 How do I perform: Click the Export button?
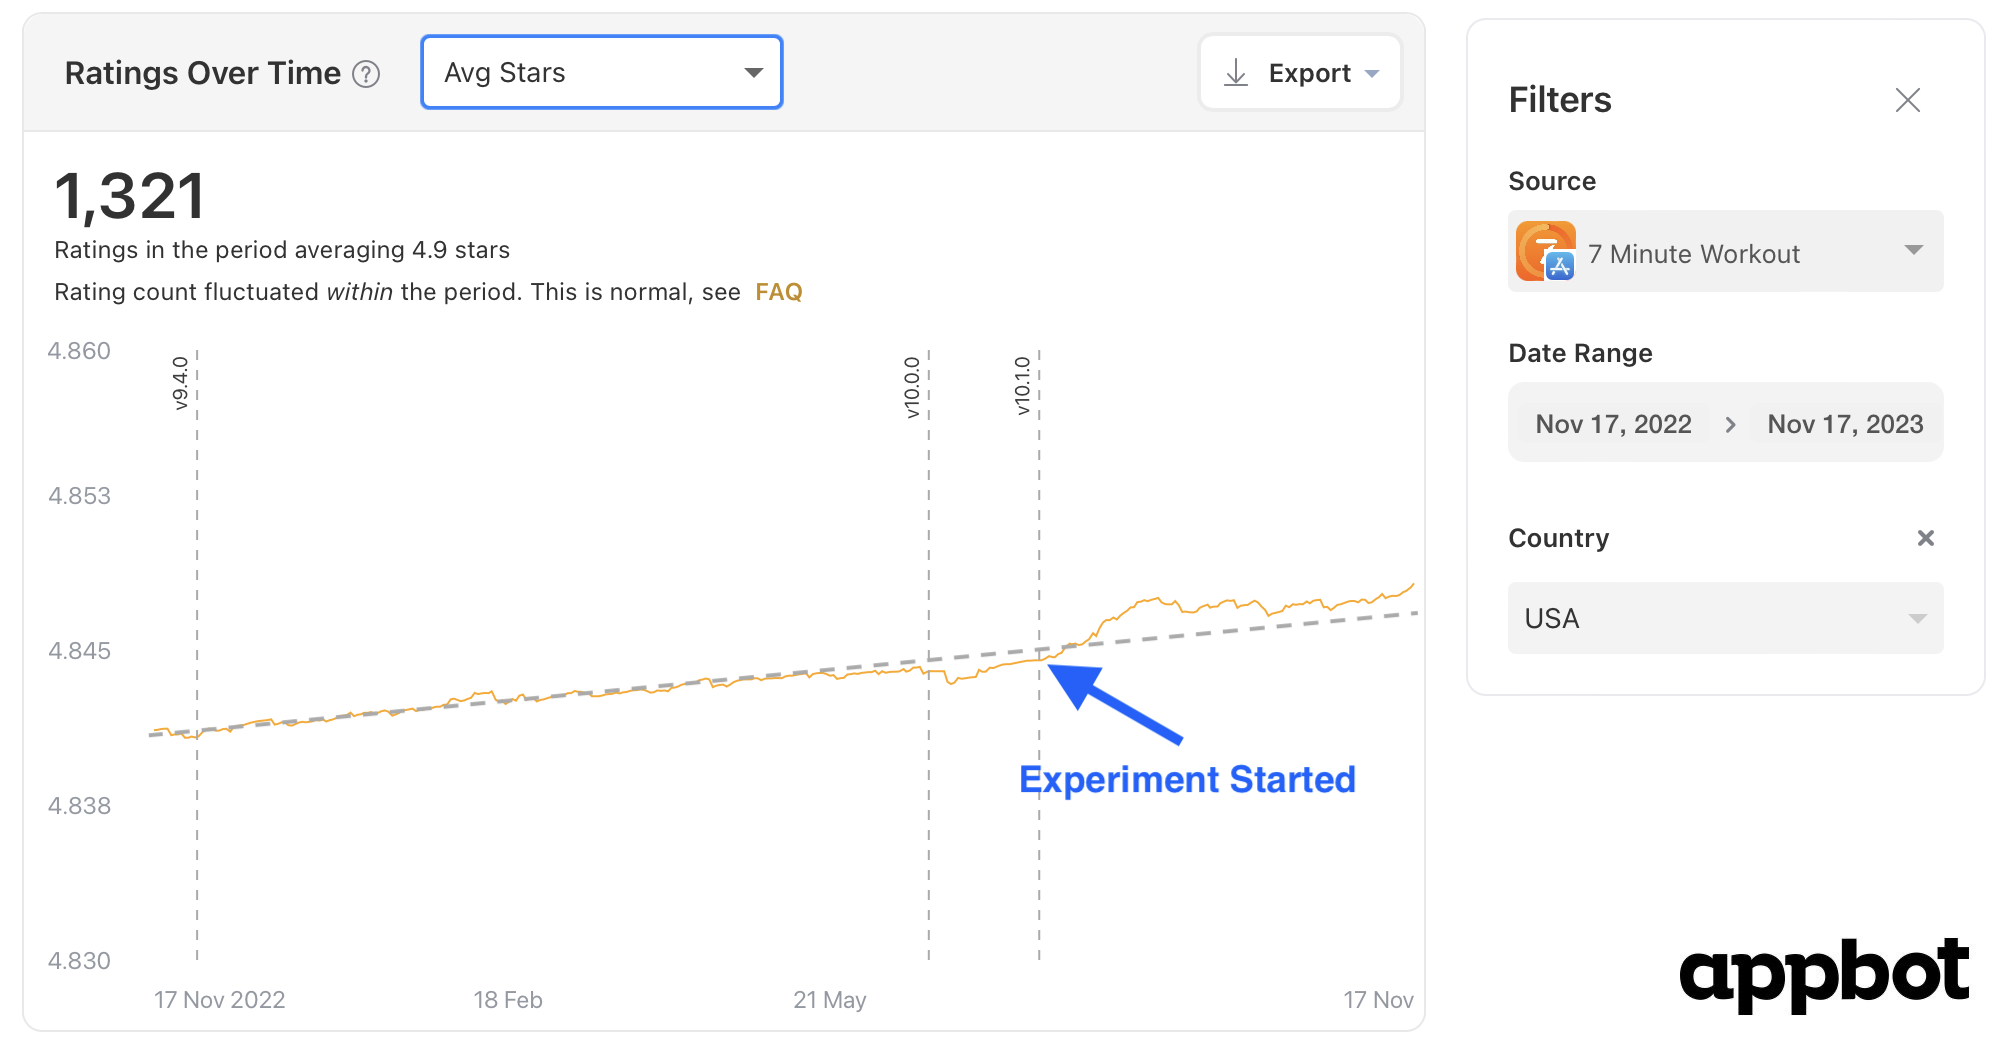click(x=1300, y=73)
